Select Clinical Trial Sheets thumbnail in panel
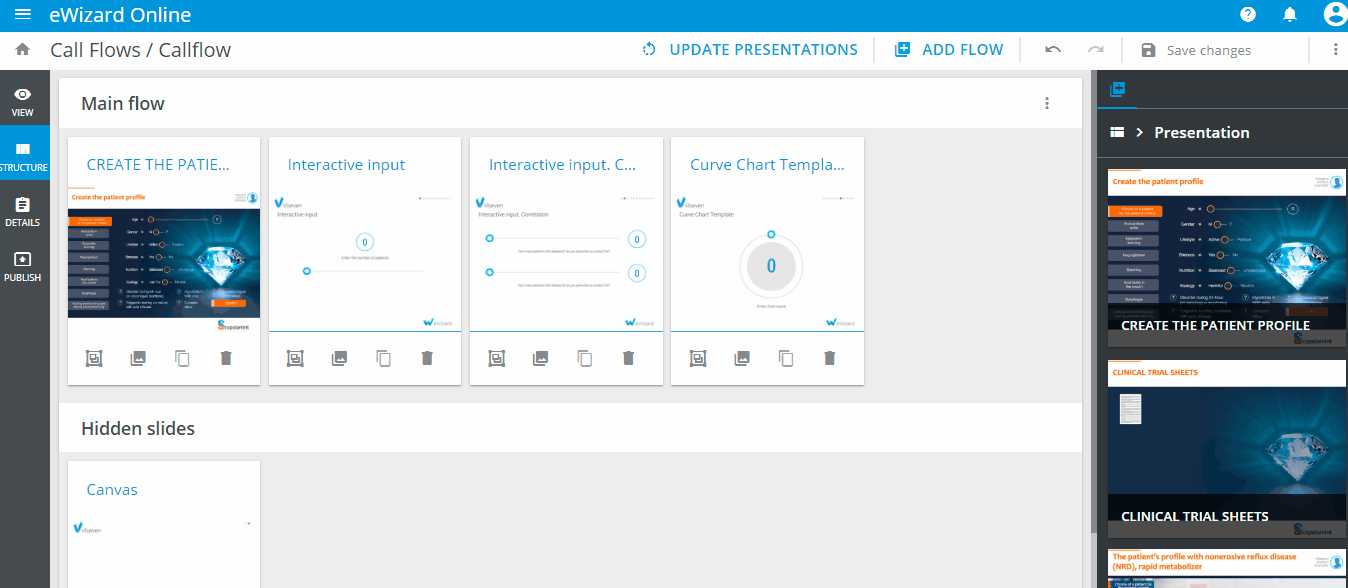1348x588 pixels. (x=1226, y=449)
